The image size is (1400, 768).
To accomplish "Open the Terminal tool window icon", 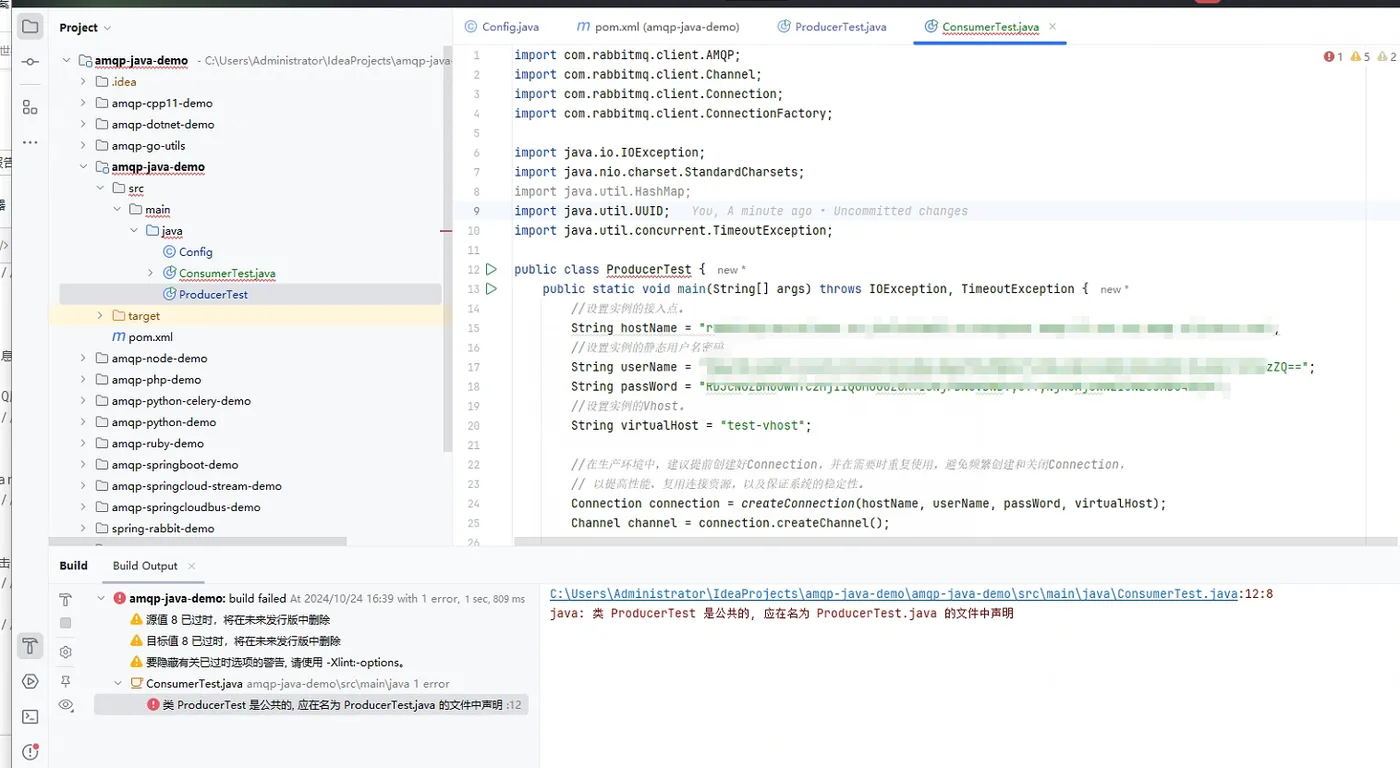I will (30, 716).
